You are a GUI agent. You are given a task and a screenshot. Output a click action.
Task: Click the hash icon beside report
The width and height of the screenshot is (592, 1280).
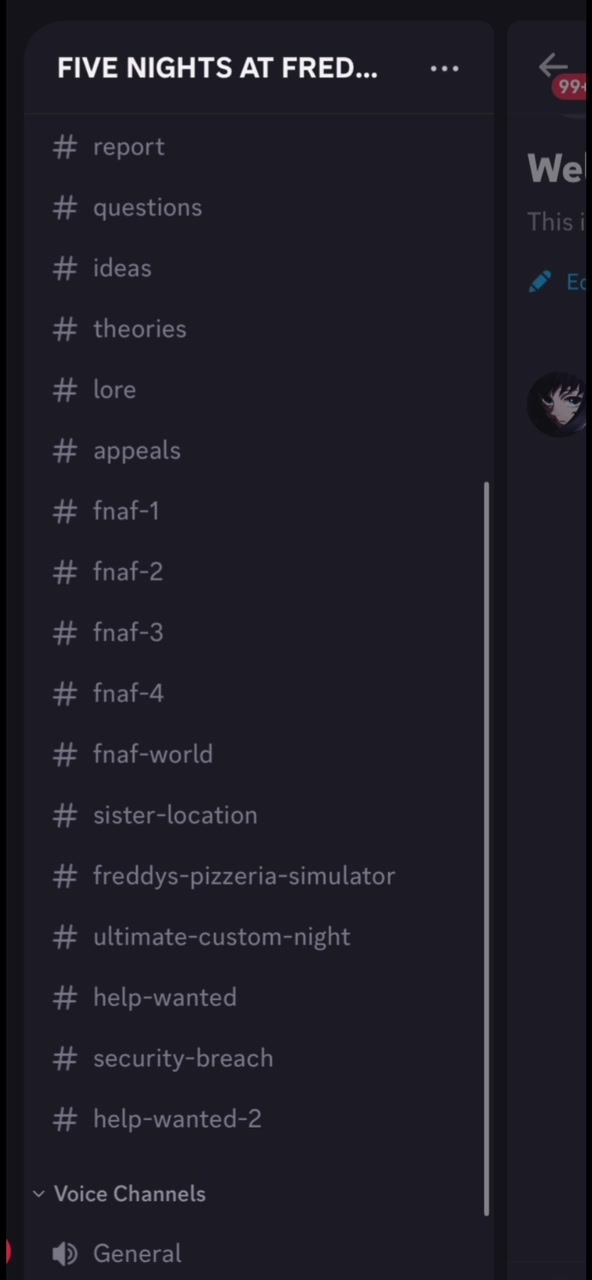pos(65,147)
